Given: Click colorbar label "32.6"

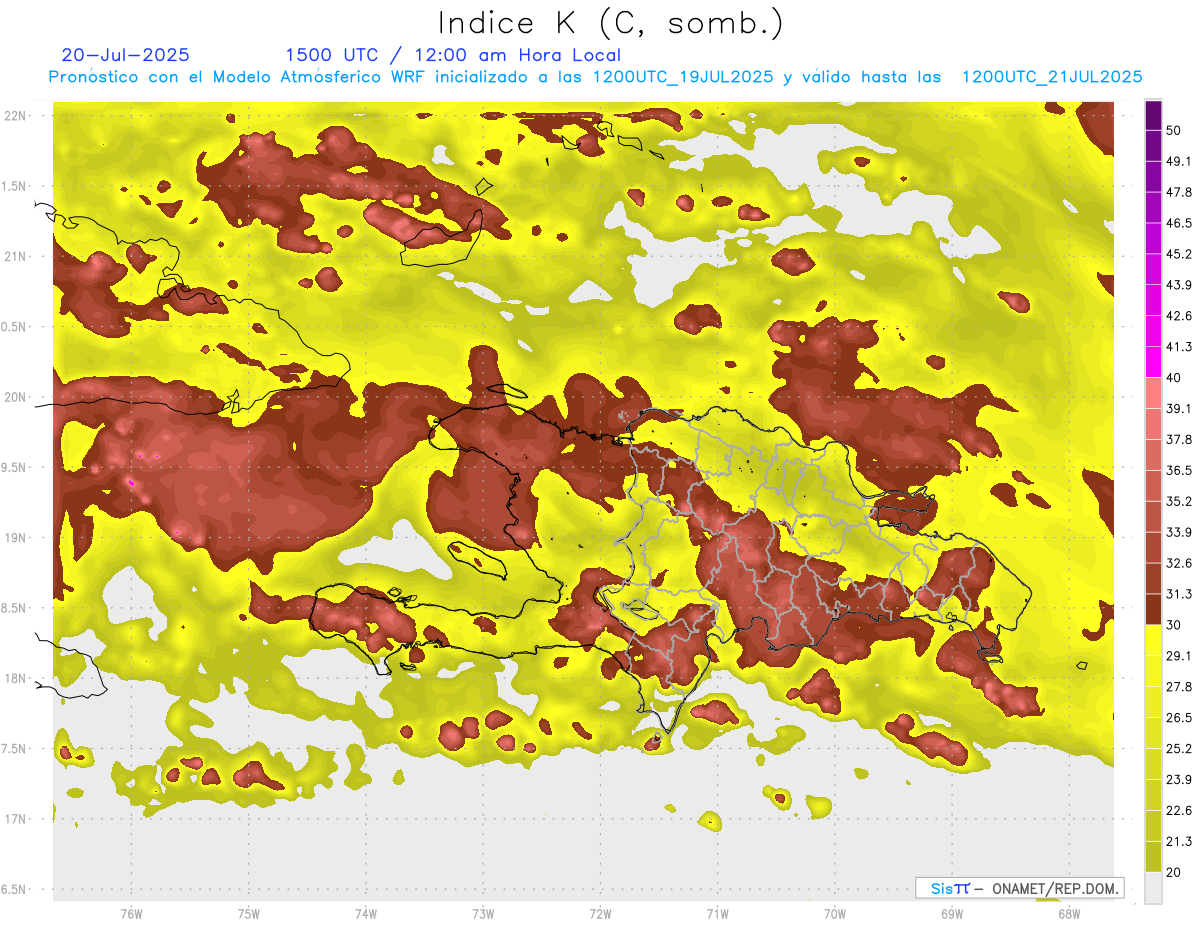Looking at the screenshot, I should [x=1178, y=563].
